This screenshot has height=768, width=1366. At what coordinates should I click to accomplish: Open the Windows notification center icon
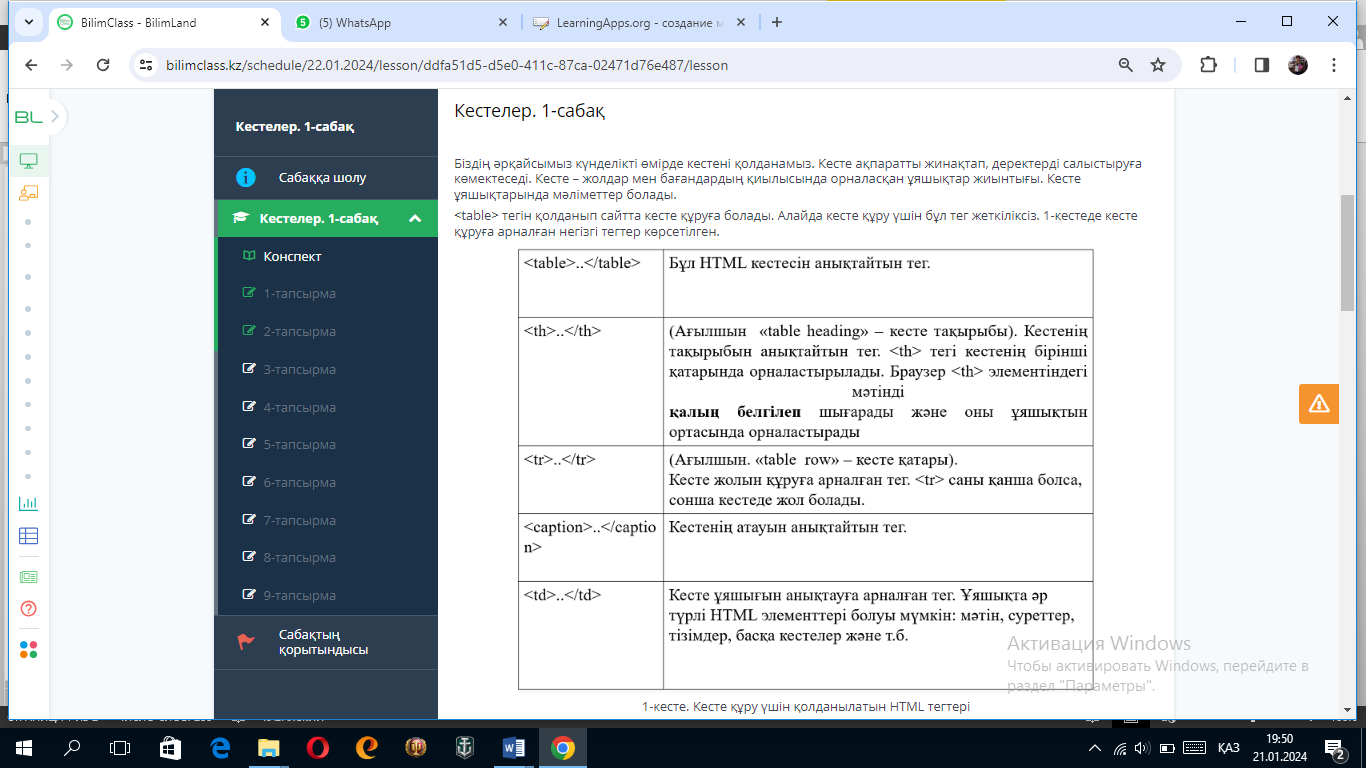point(1334,748)
